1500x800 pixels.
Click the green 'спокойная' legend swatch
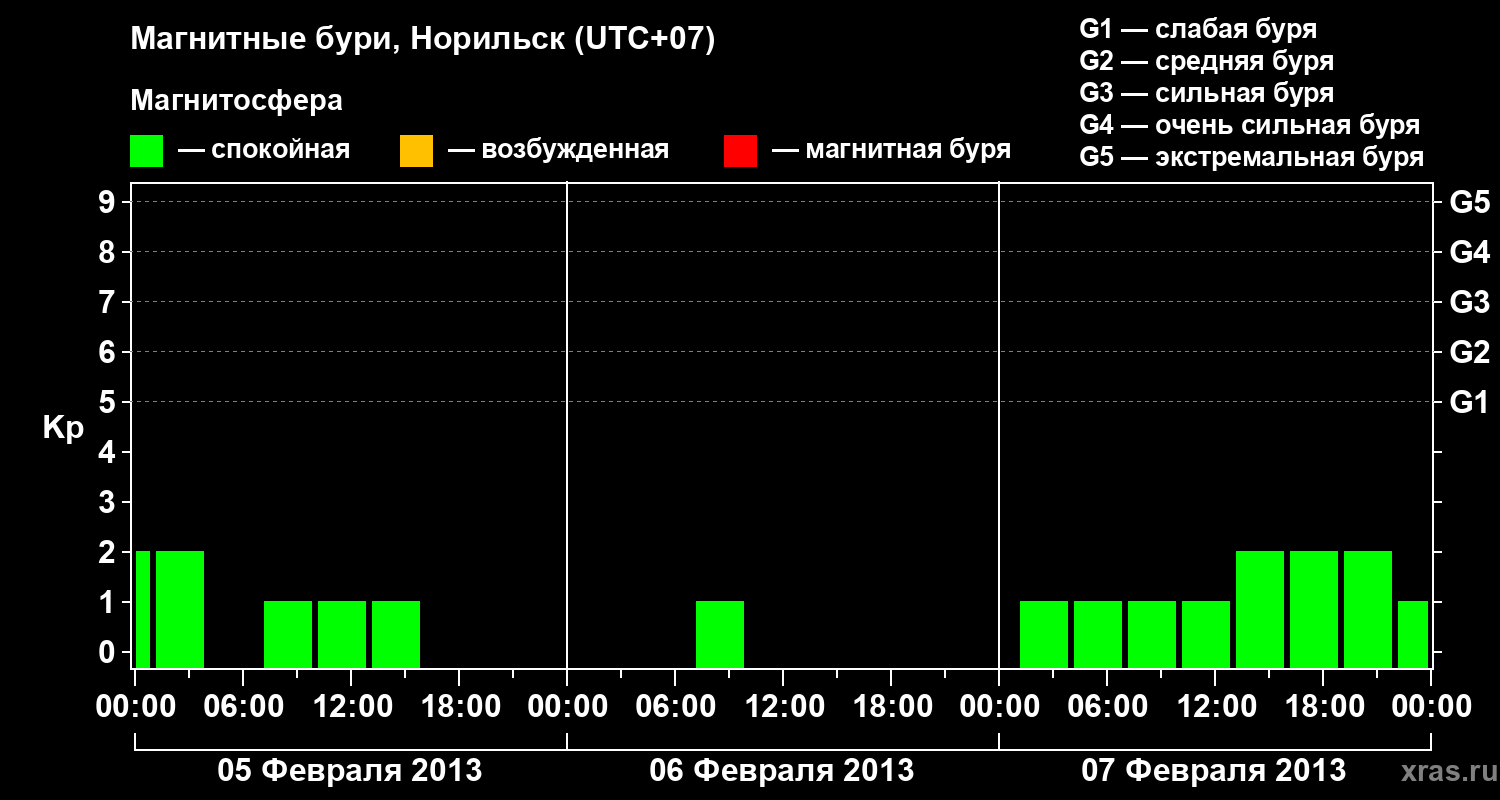point(146,151)
